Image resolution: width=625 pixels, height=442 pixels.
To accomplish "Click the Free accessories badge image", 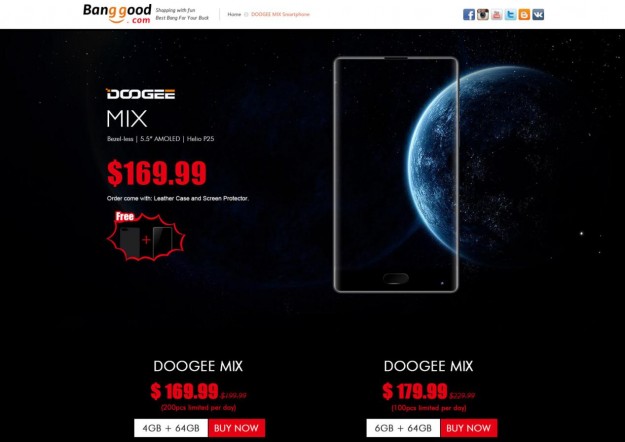I will tap(145, 236).
